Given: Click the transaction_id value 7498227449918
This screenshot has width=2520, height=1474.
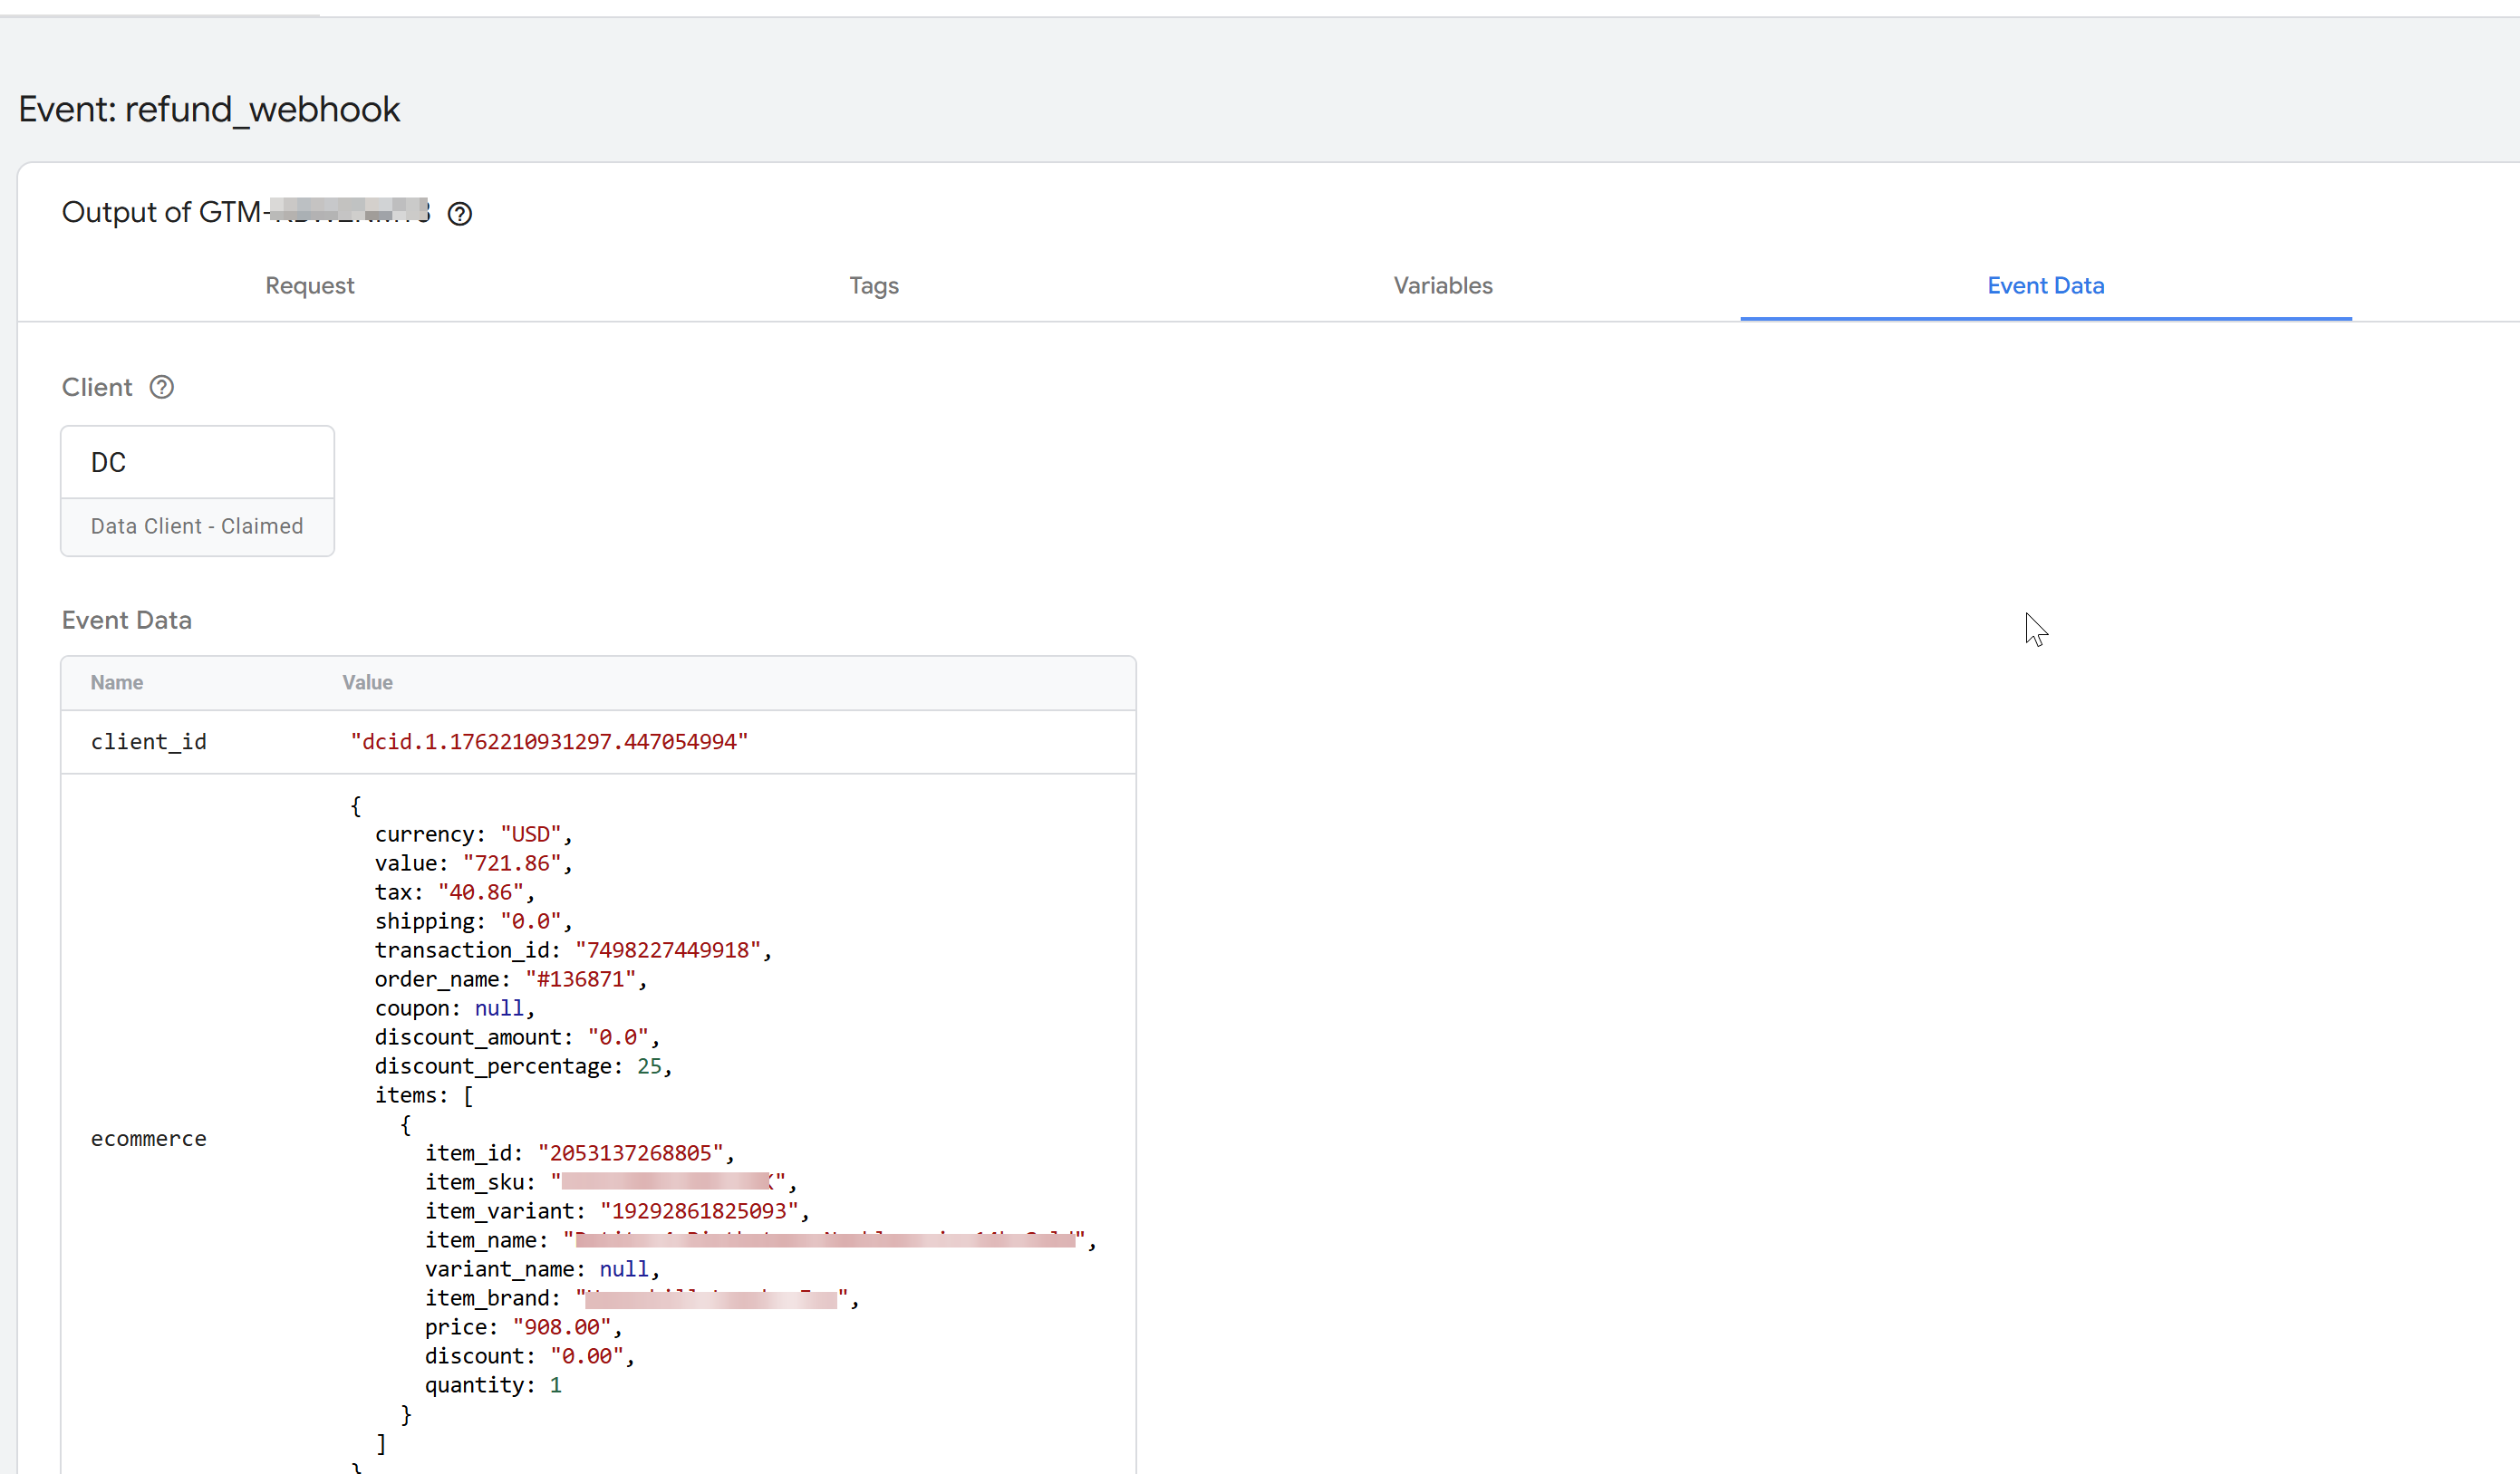Looking at the screenshot, I should tap(667, 950).
